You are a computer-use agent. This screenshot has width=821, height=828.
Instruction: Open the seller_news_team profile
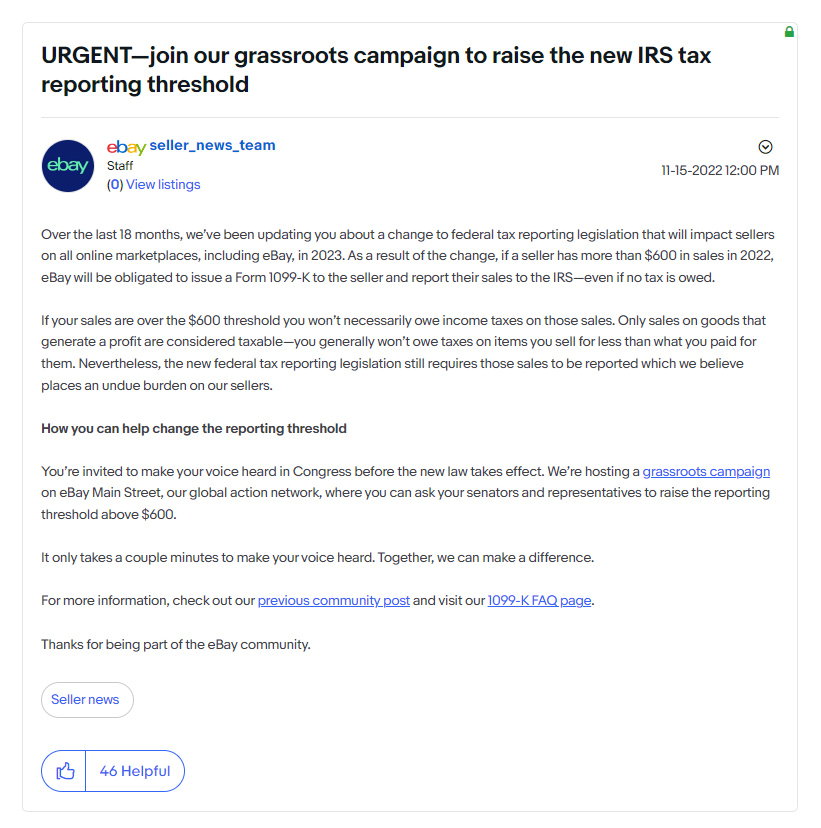coord(212,145)
